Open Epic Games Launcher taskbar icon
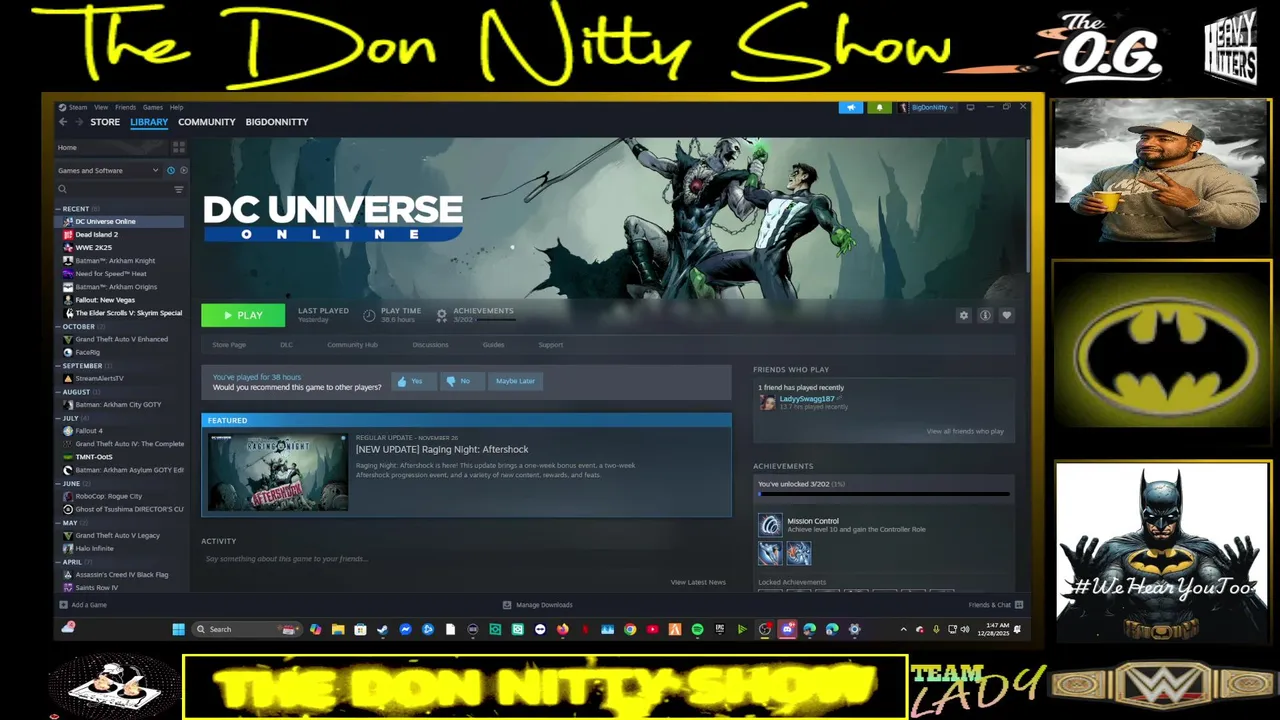1280x720 pixels. pyautogui.click(x=719, y=629)
